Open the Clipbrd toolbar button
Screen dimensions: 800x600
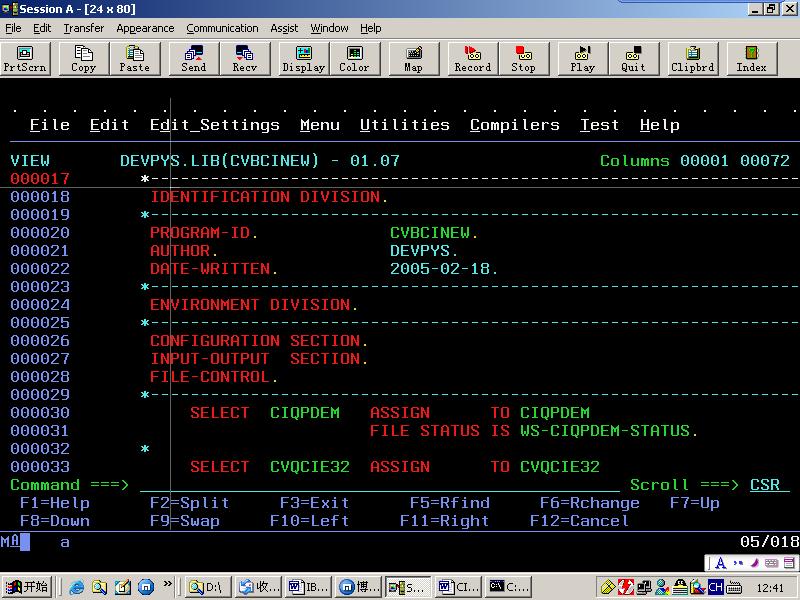coord(692,59)
